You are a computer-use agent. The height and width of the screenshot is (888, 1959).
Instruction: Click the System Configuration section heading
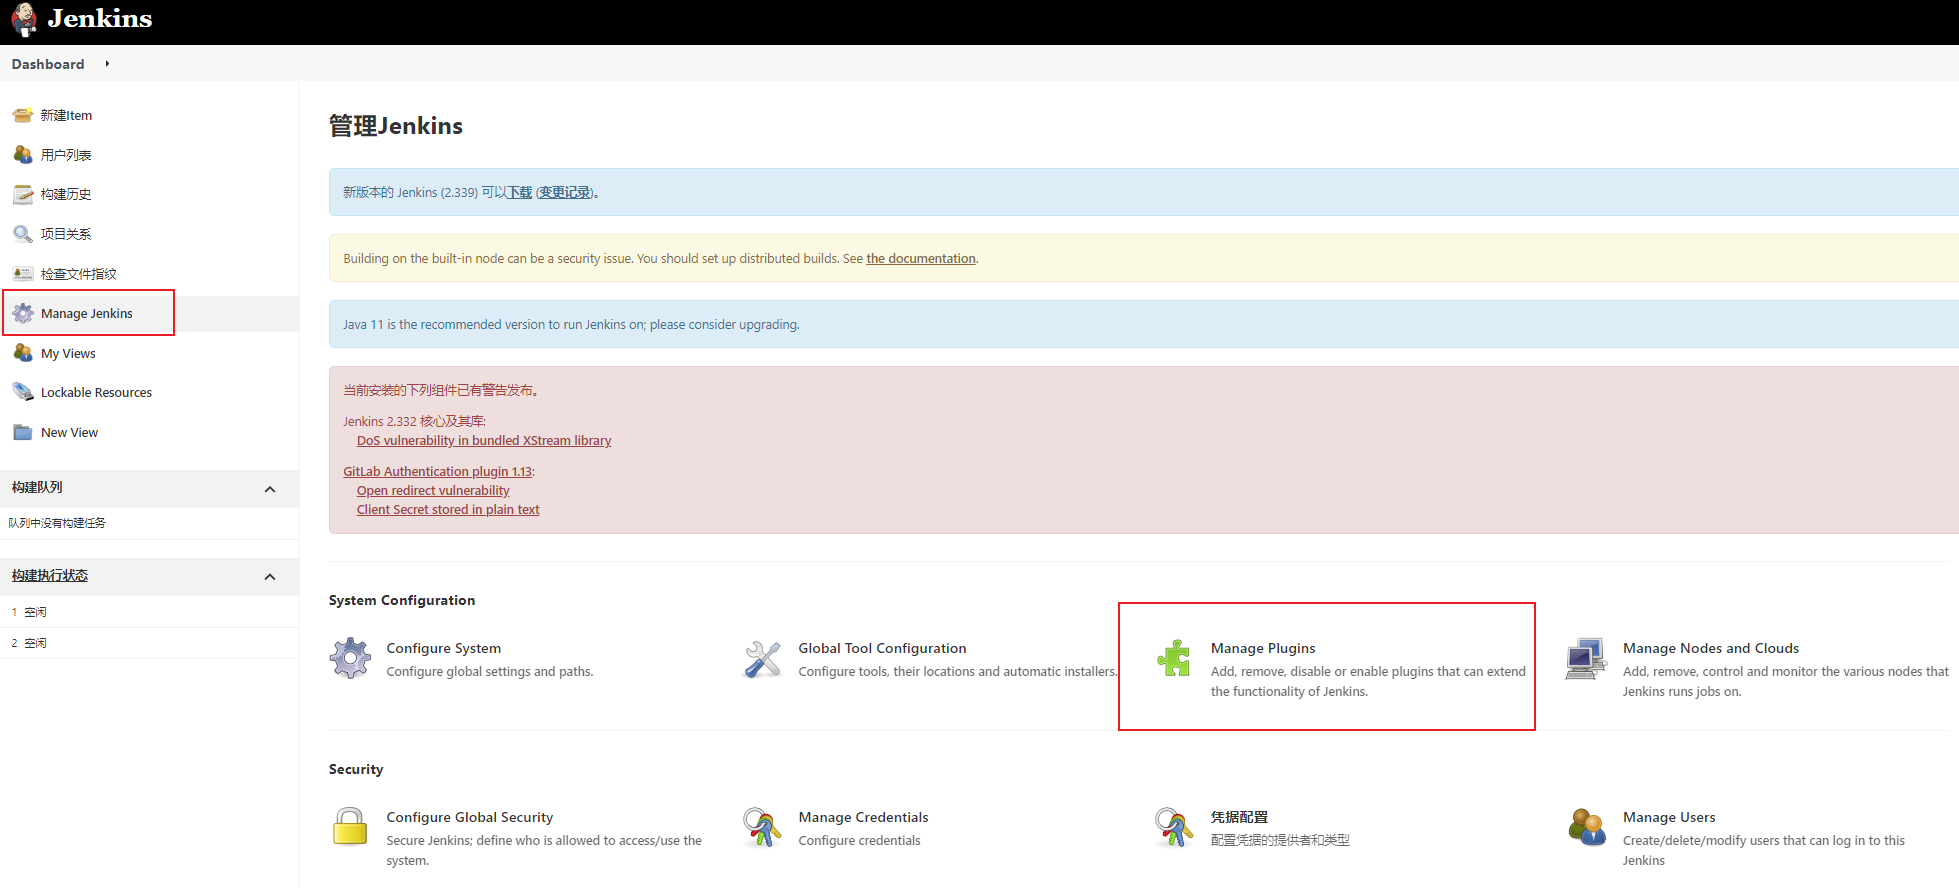(x=402, y=600)
